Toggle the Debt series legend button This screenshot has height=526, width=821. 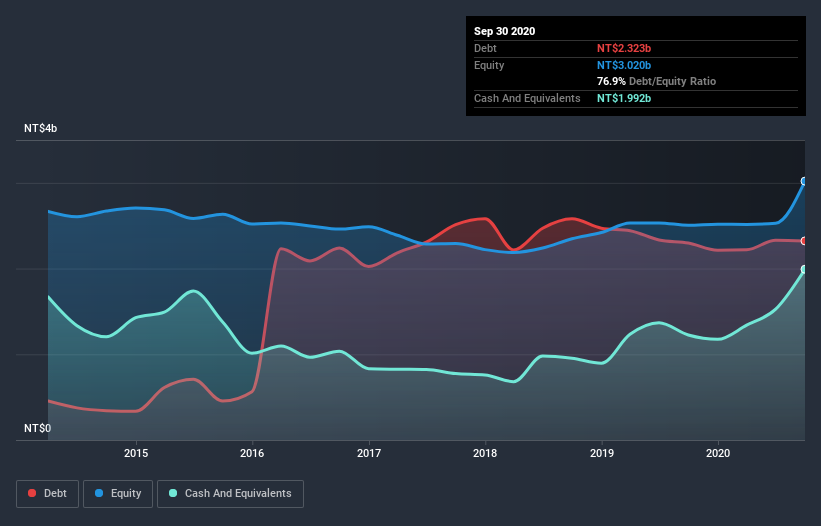click(x=48, y=494)
